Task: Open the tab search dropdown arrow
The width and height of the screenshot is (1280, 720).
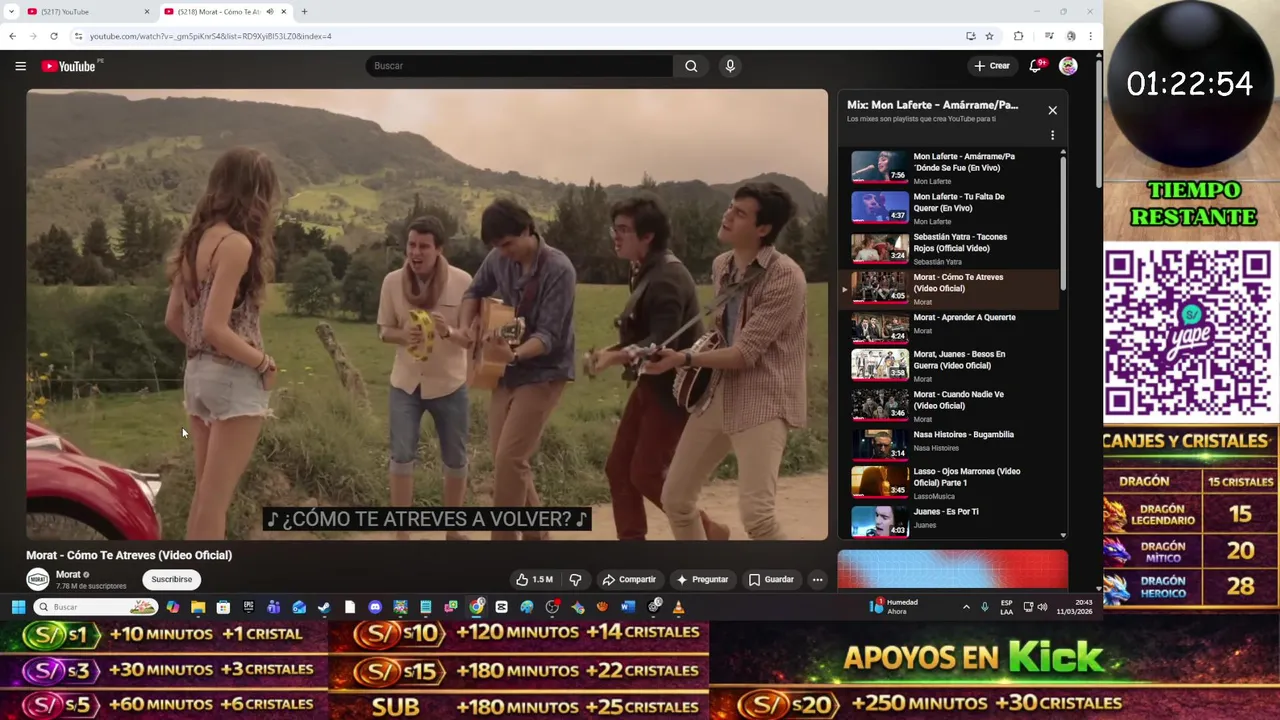Action: (x=11, y=11)
